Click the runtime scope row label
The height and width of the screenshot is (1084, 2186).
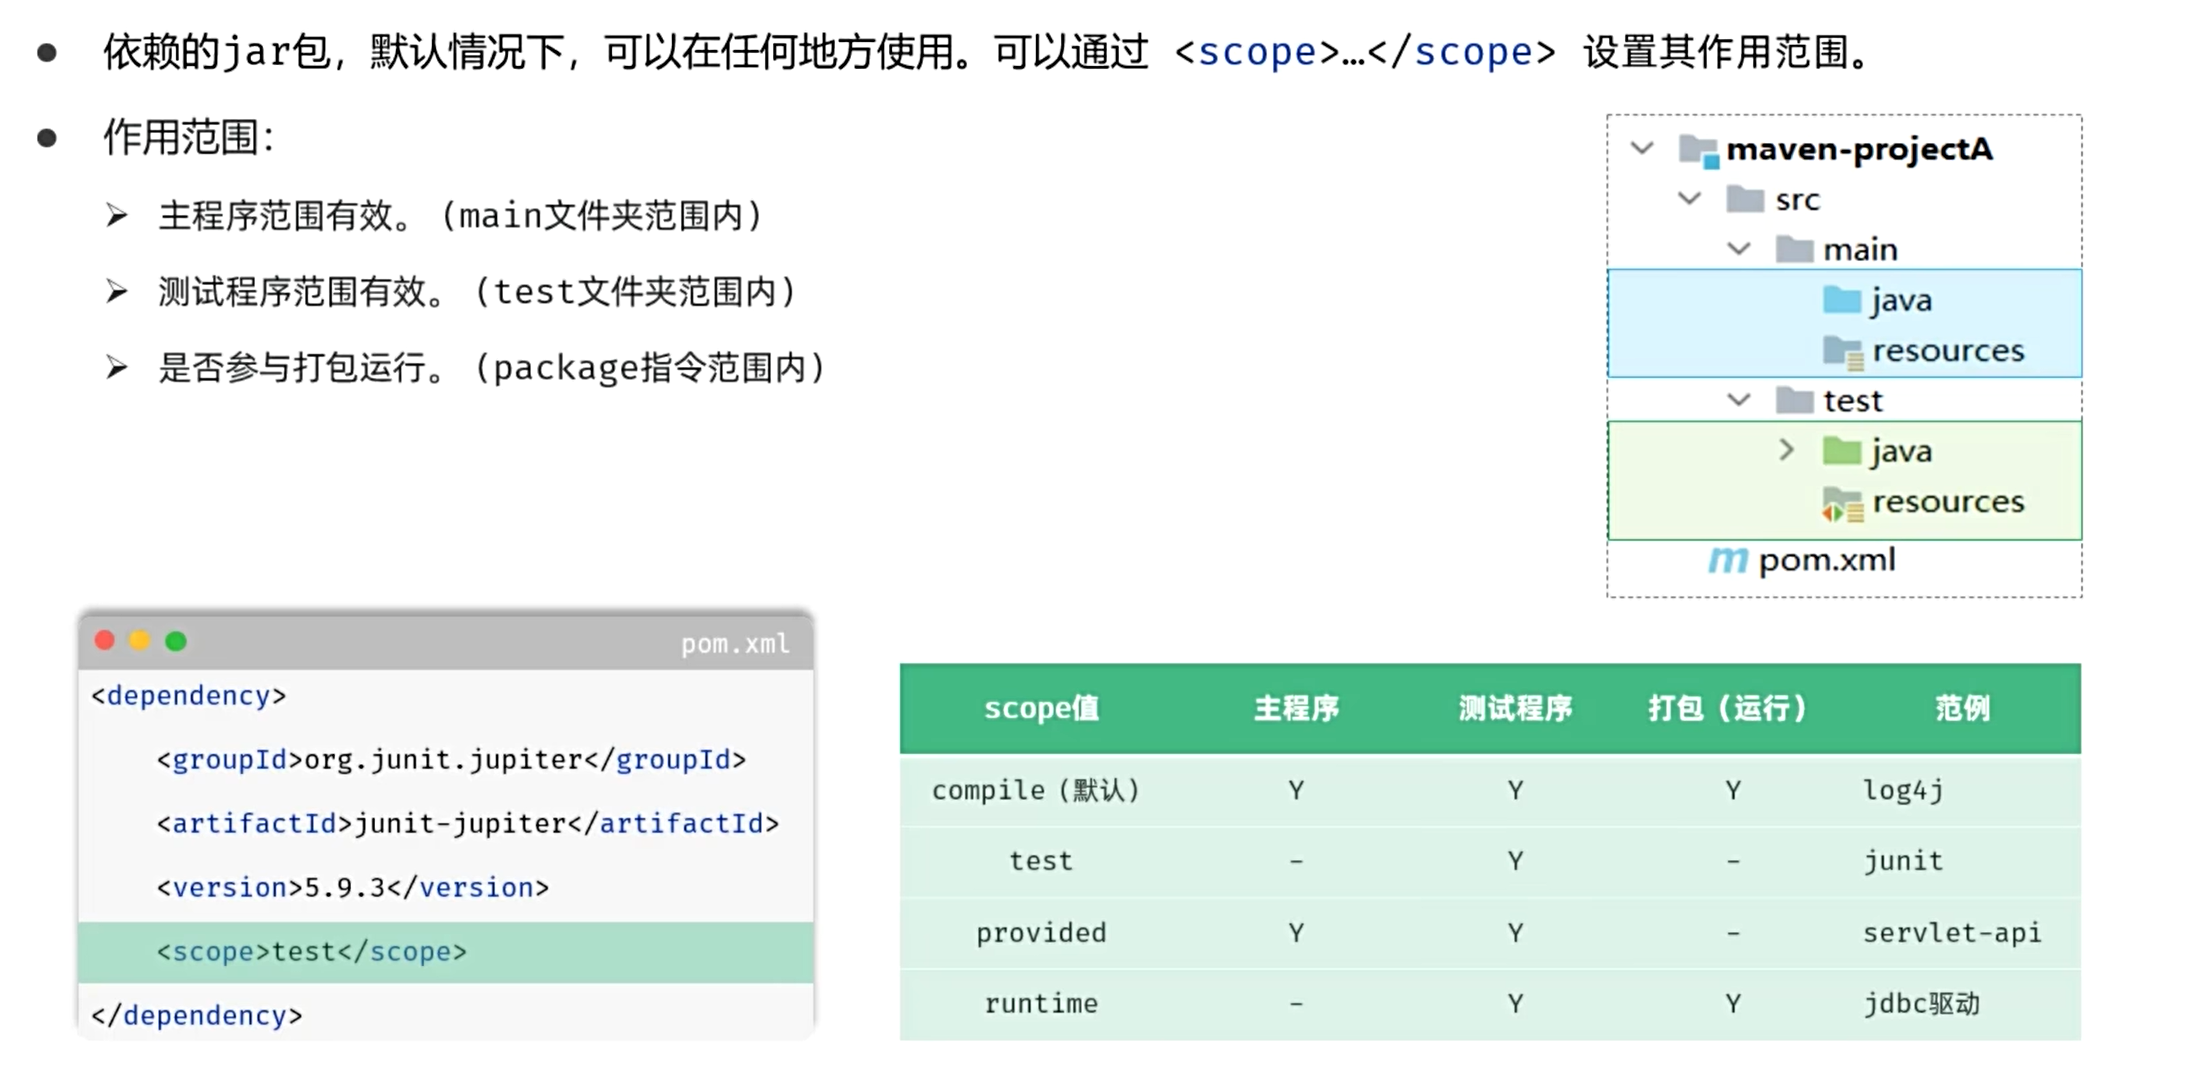point(1041,1003)
